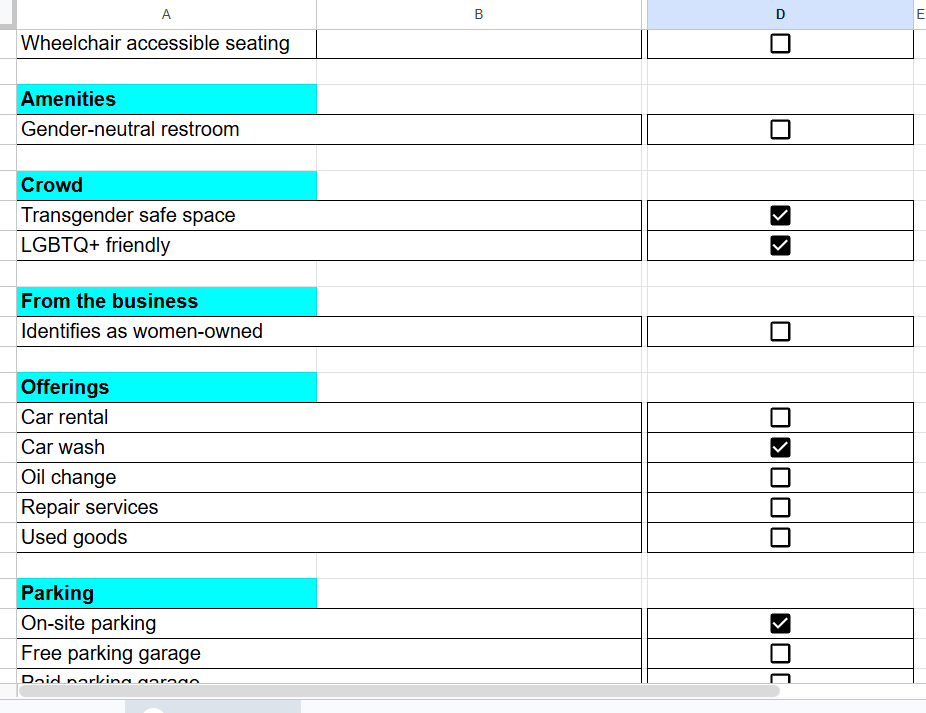Select column D header
926x713 pixels.
[780, 14]
